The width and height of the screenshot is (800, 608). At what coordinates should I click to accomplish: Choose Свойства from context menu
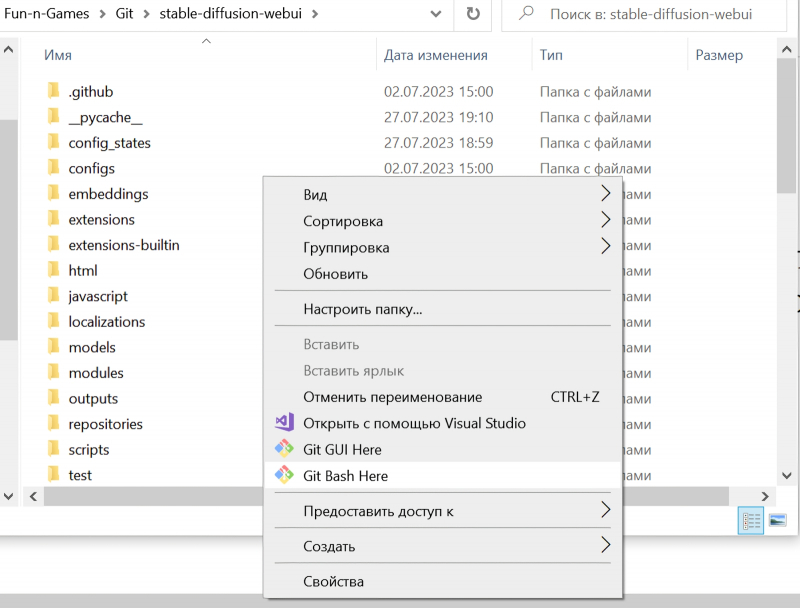point(334,581)
